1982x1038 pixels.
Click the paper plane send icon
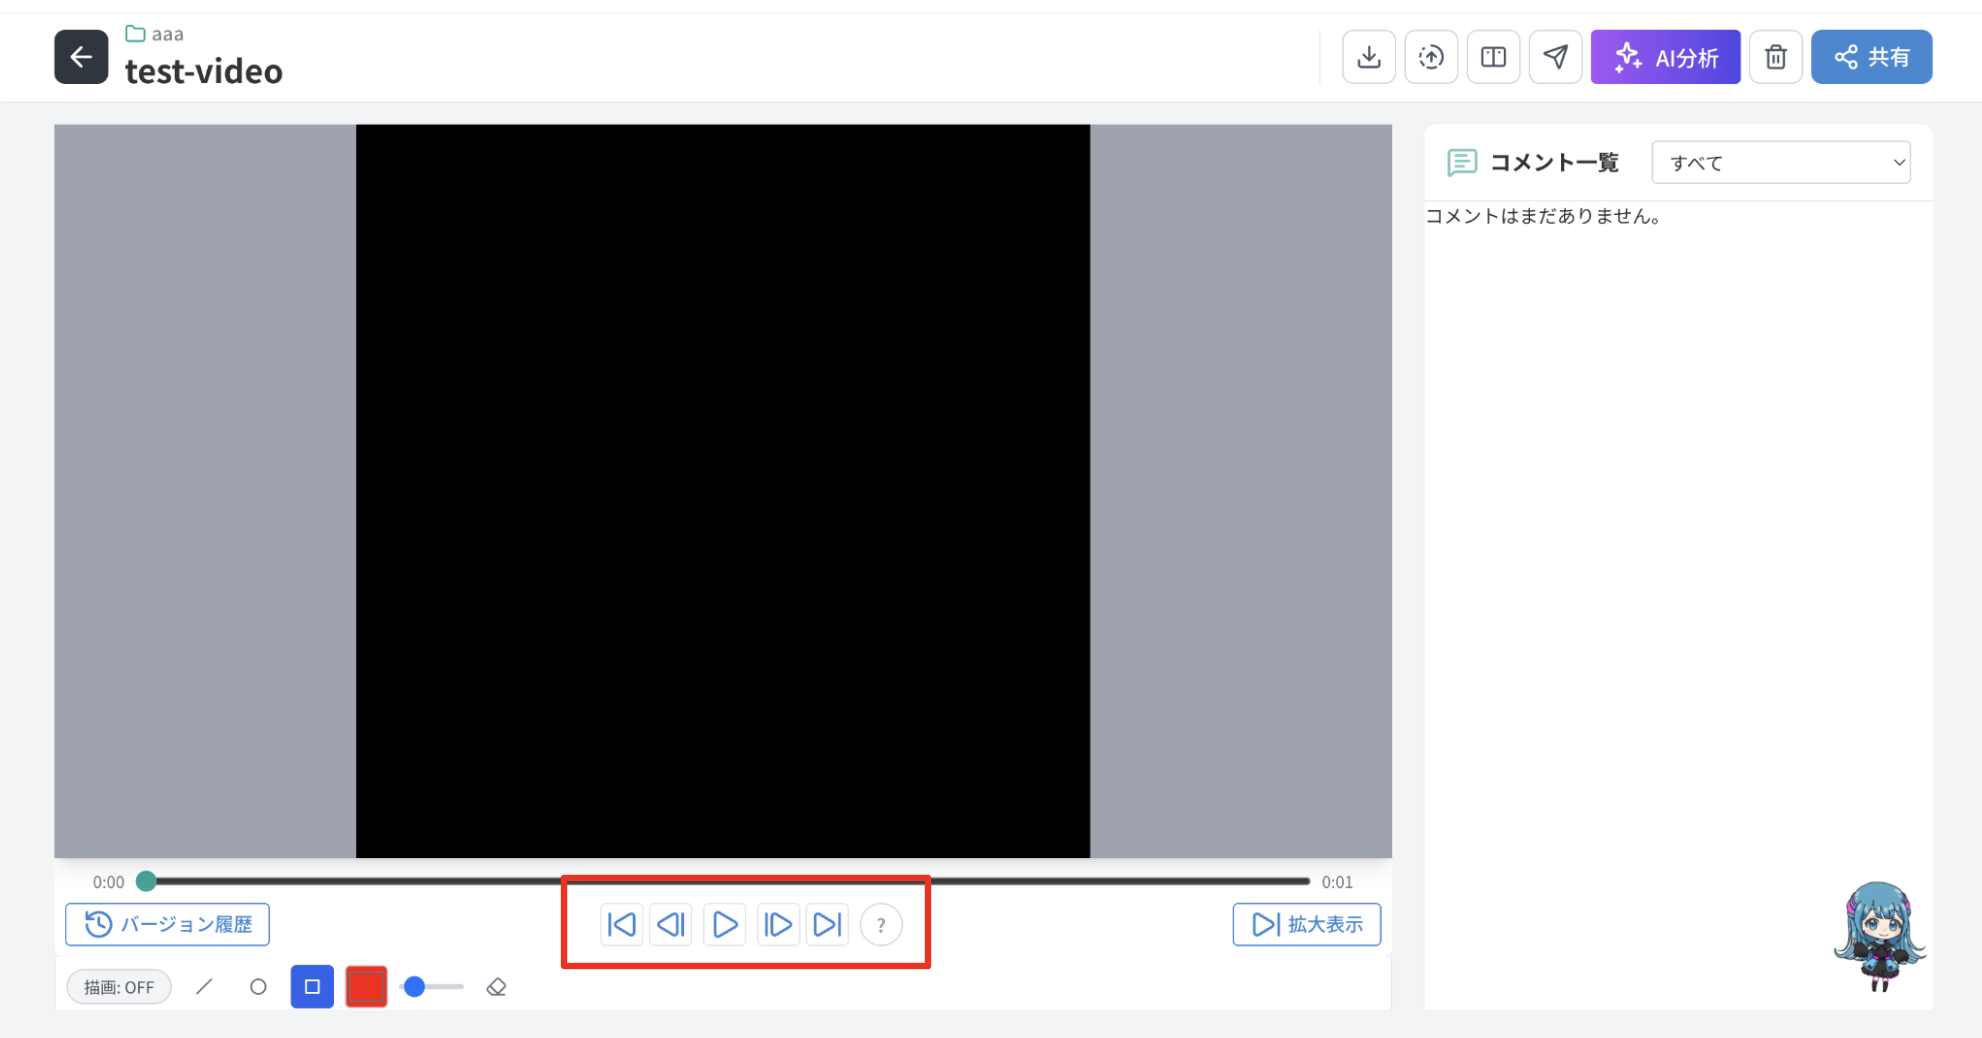point(1555,57)
